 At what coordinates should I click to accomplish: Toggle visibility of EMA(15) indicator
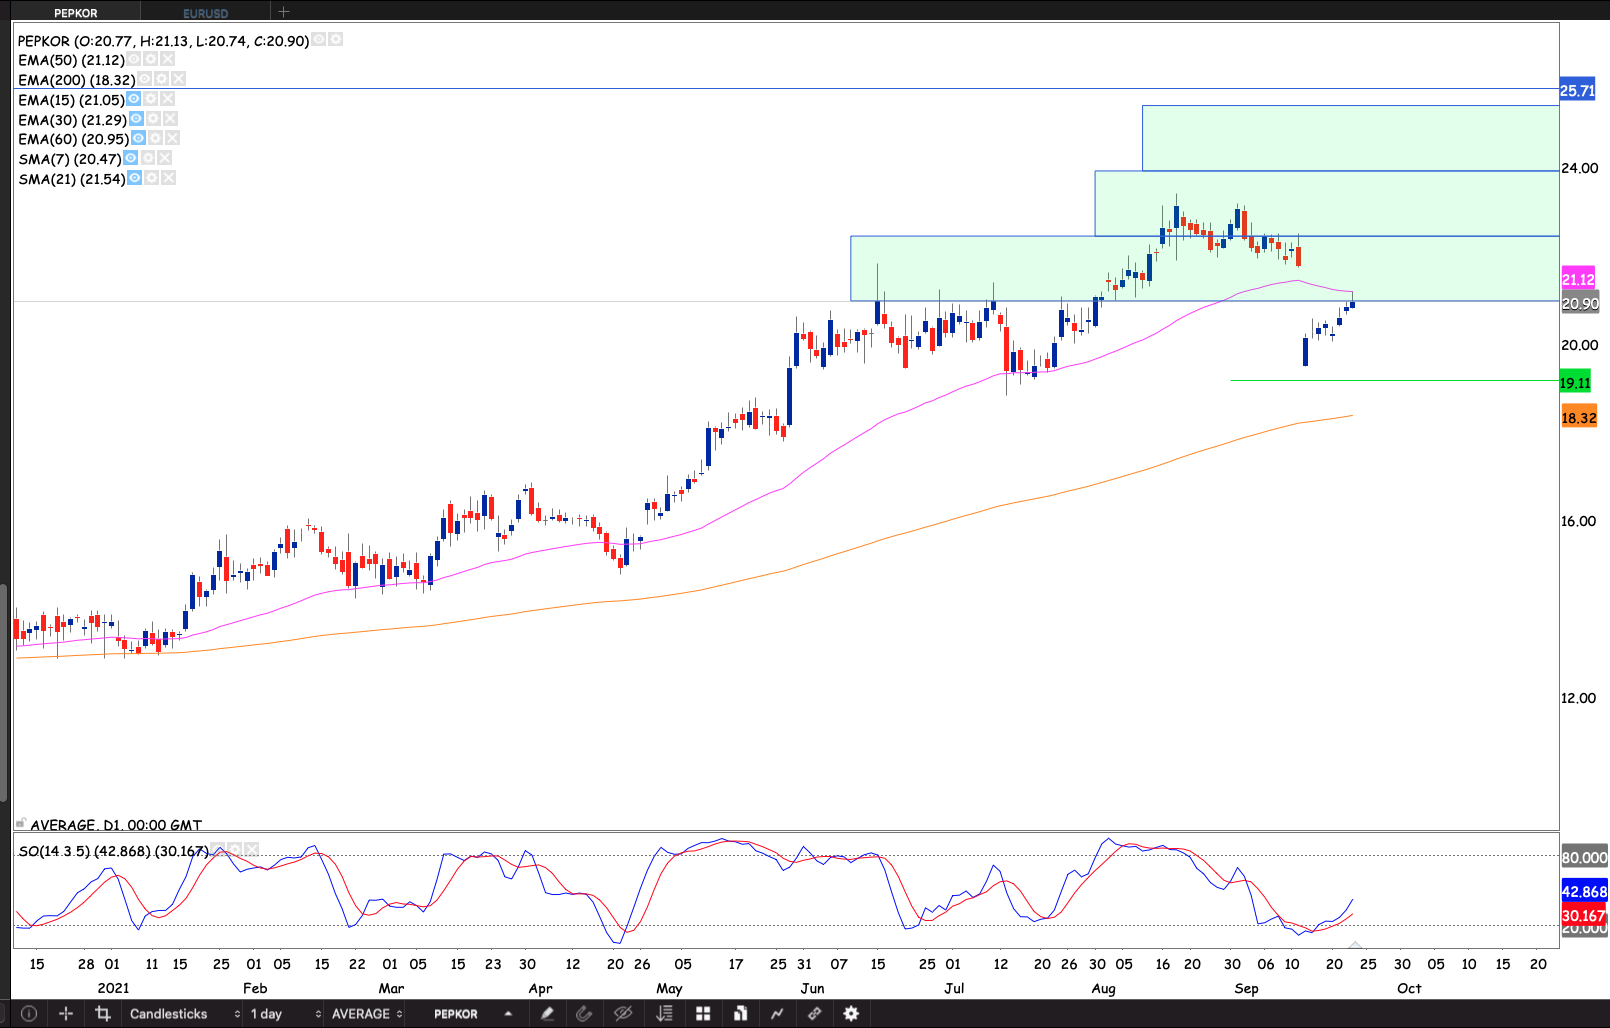tap(134, 99)
